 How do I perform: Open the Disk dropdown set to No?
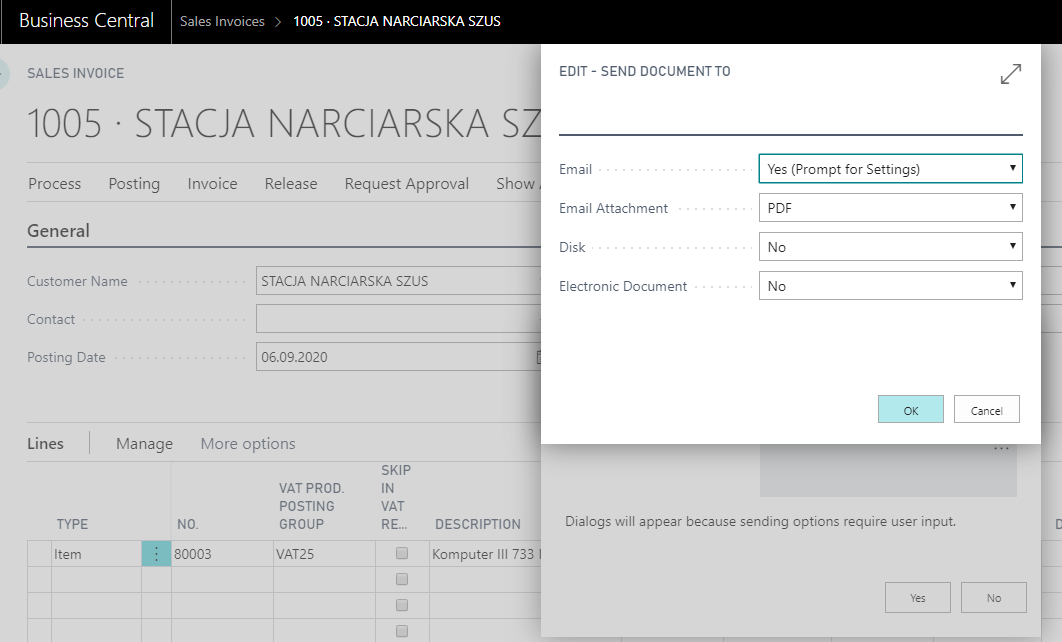[890, 247]
